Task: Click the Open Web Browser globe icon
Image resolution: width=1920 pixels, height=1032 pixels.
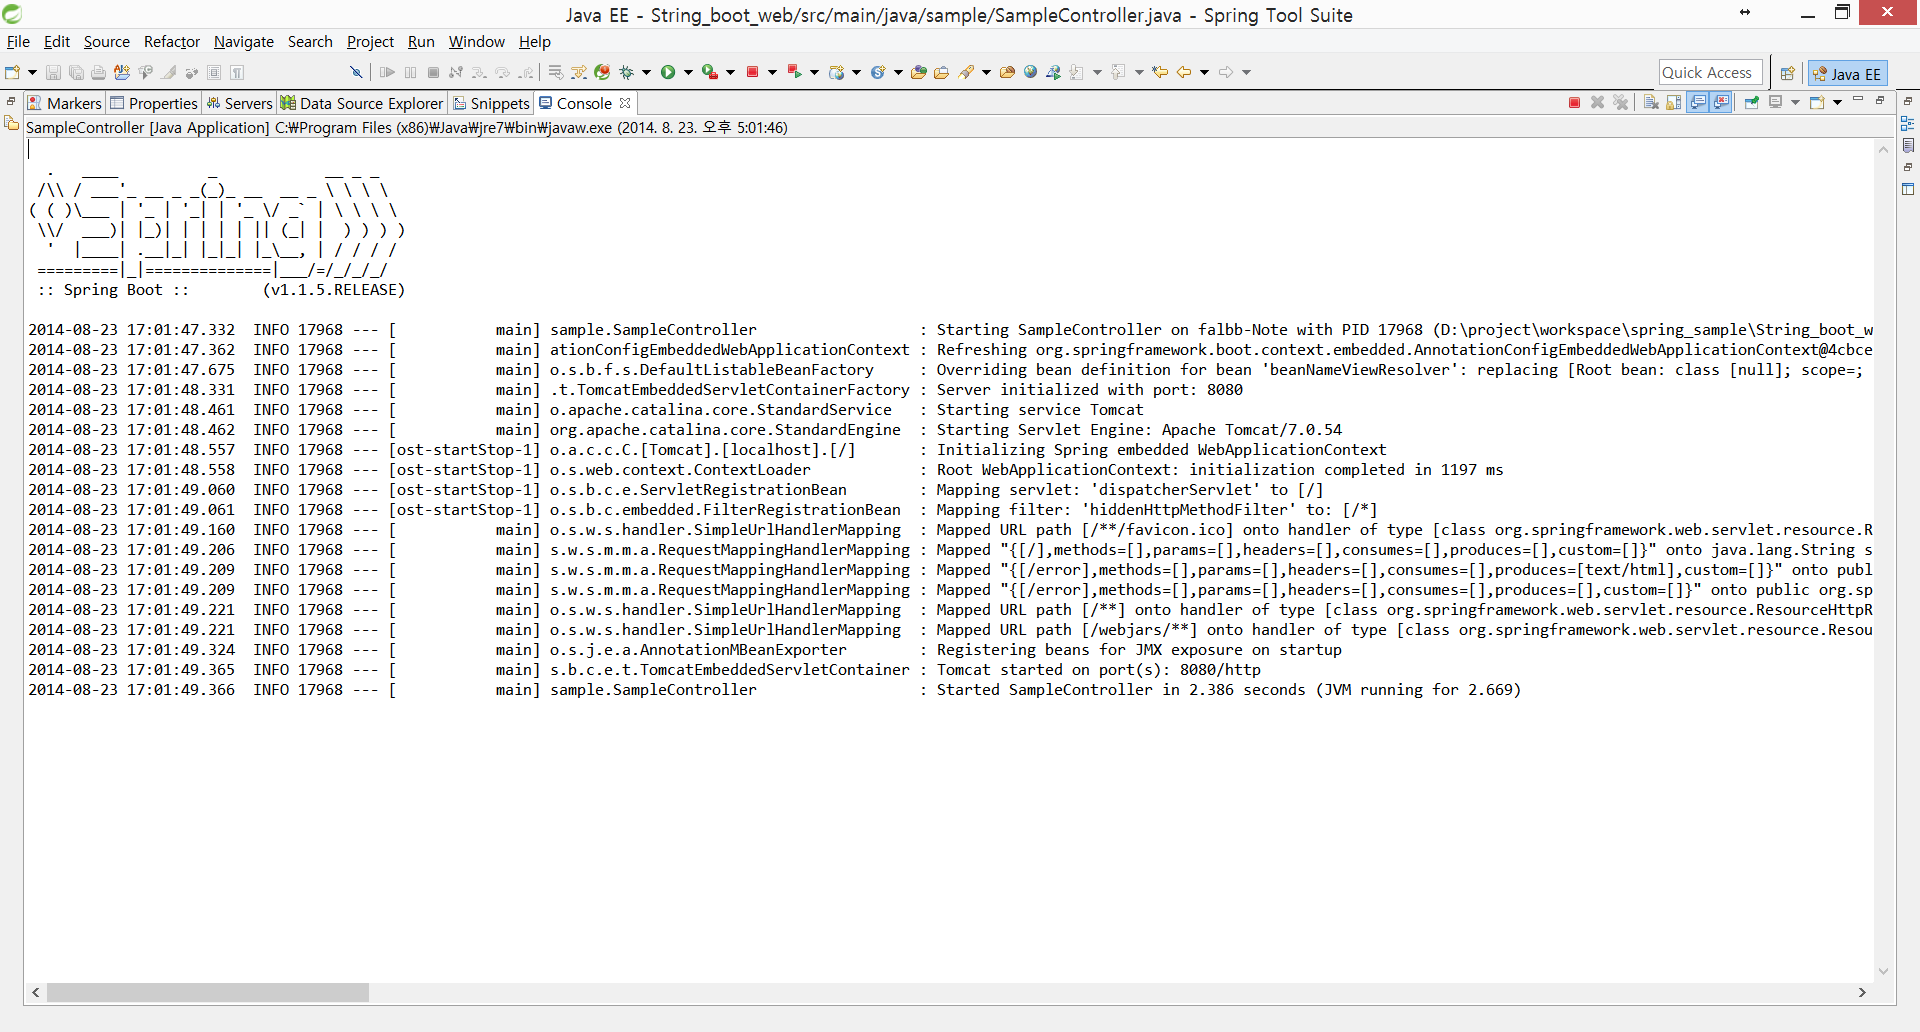Action: click(x=1030, y=72)
